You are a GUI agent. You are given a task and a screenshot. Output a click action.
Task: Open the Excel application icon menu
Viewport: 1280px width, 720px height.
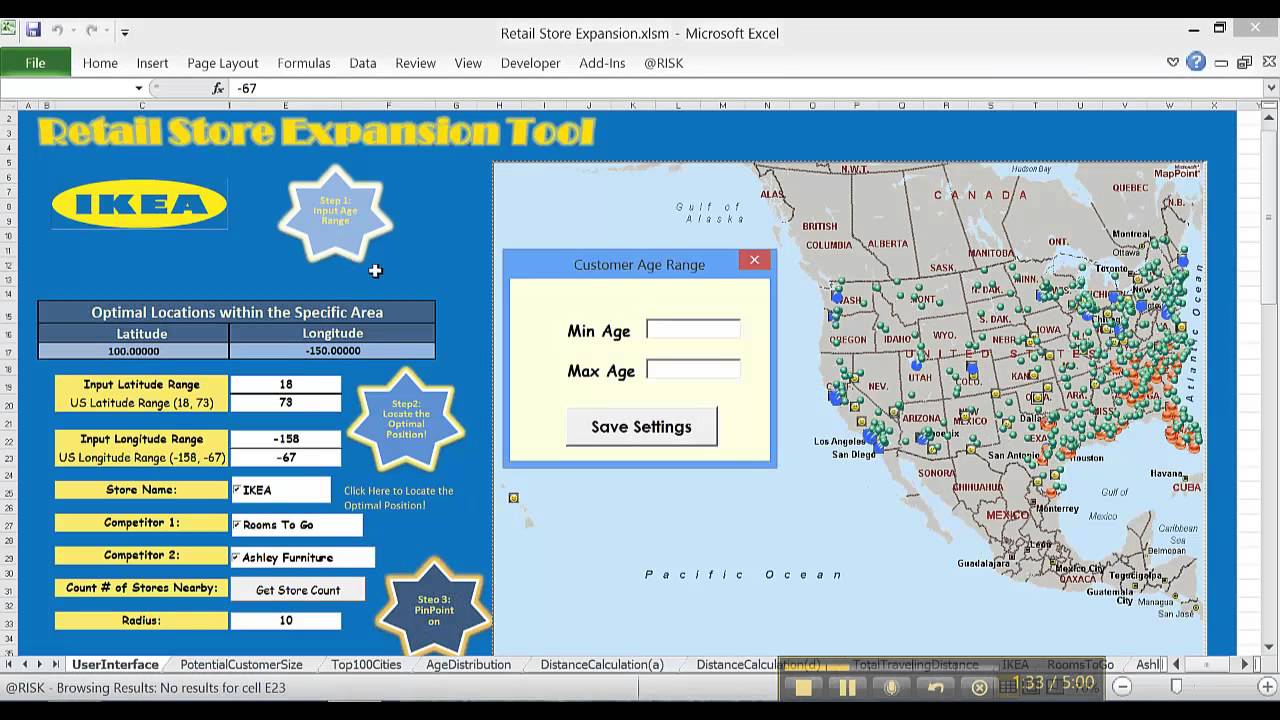point(9,28)
